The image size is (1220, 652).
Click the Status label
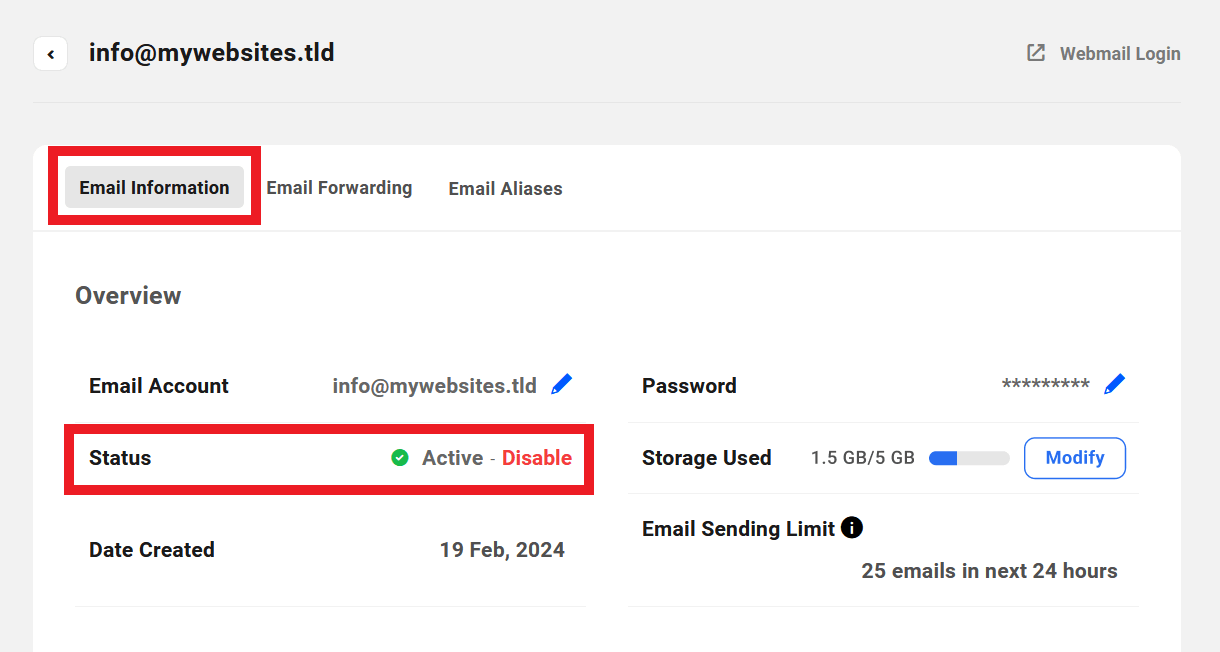pyautogui.click(x=120, y=458)
